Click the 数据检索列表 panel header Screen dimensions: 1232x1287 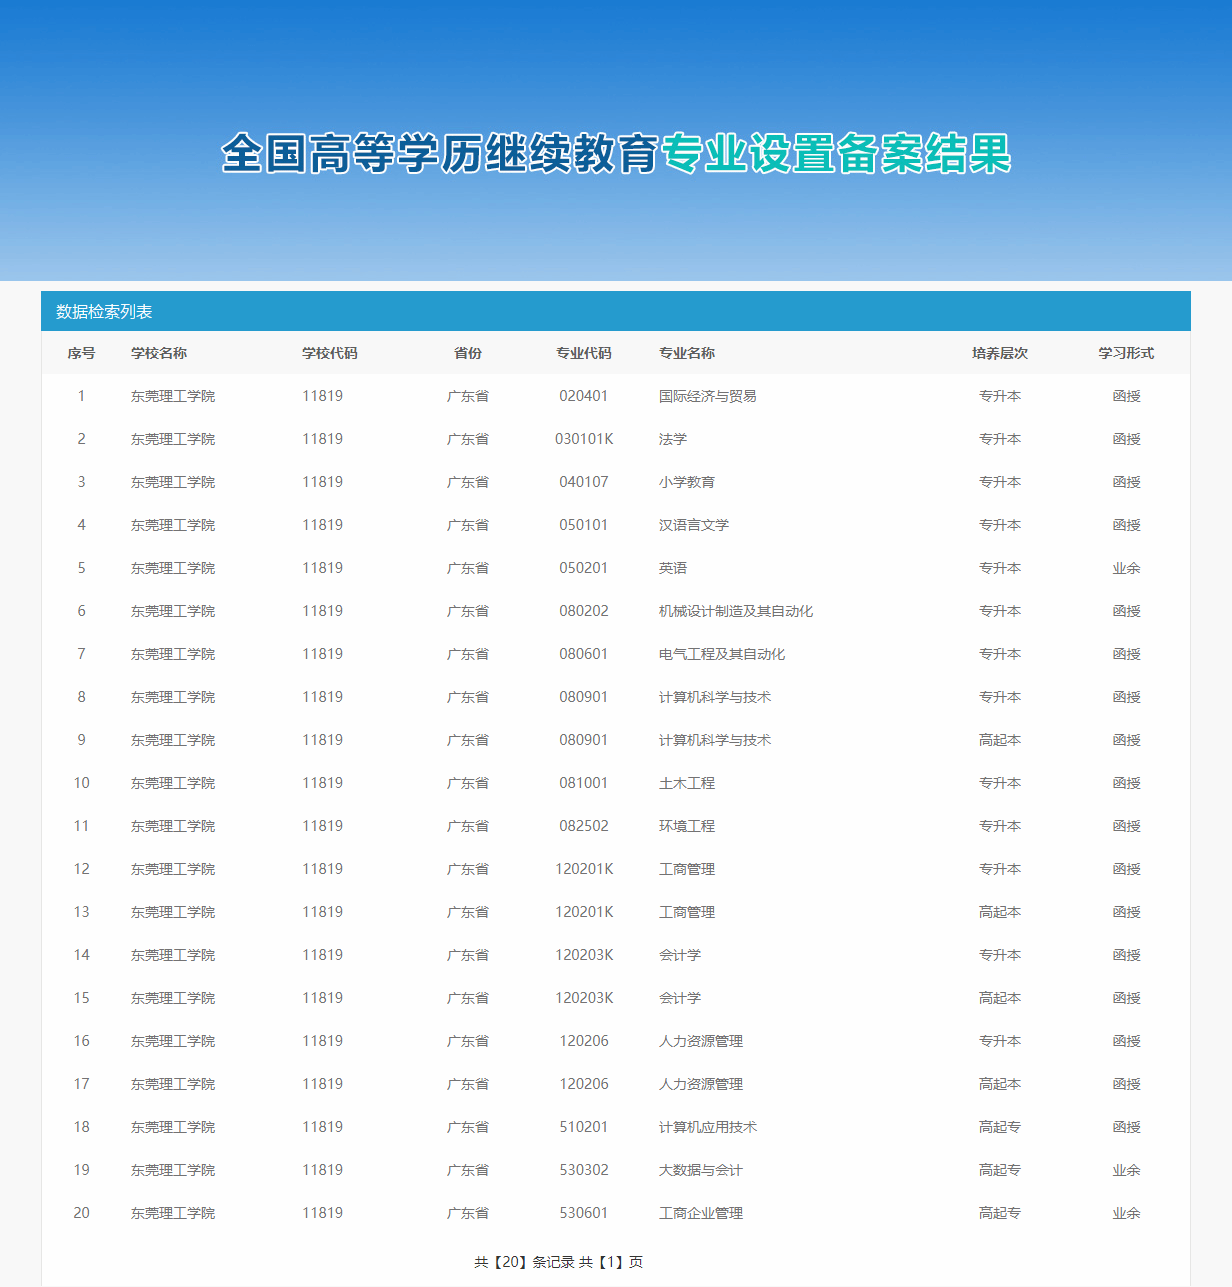coord(616,311)
